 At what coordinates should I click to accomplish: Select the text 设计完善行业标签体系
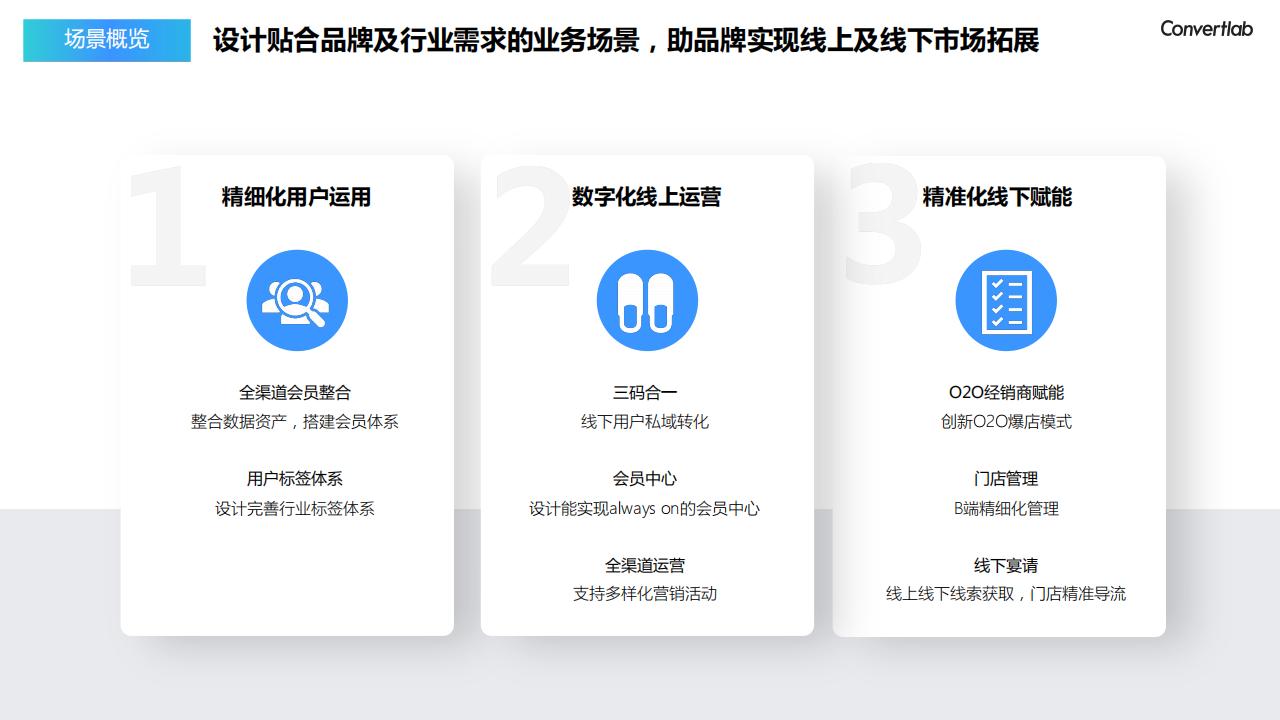click(295, 509)
